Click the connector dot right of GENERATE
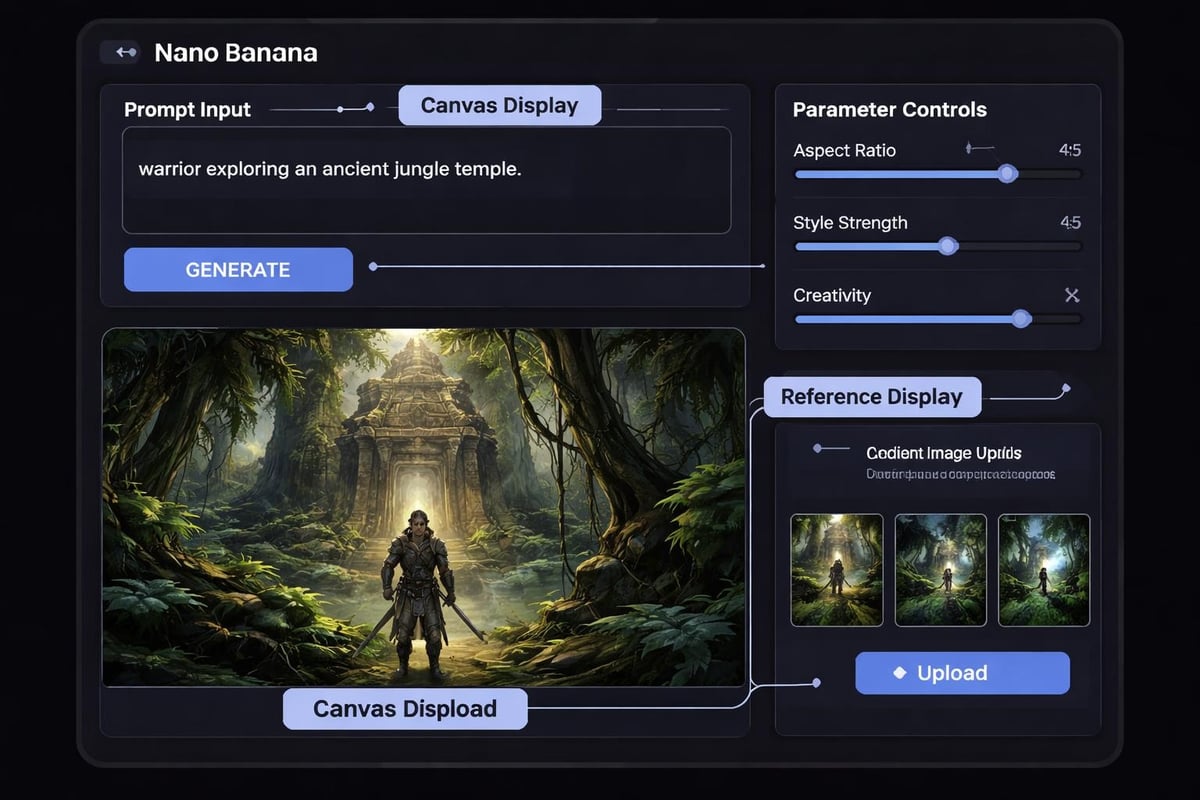This screenshot has height=800, width=1200. click(374, 265)
